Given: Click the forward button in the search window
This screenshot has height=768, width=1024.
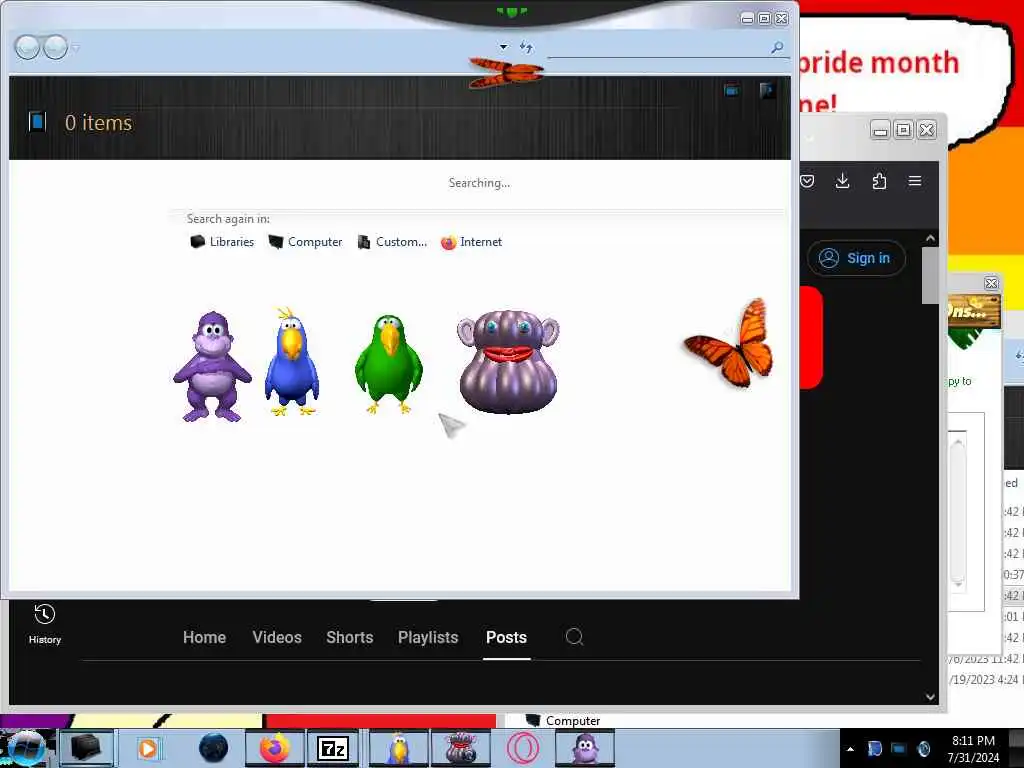Looking at the screenshot, I should pos(56,47).
